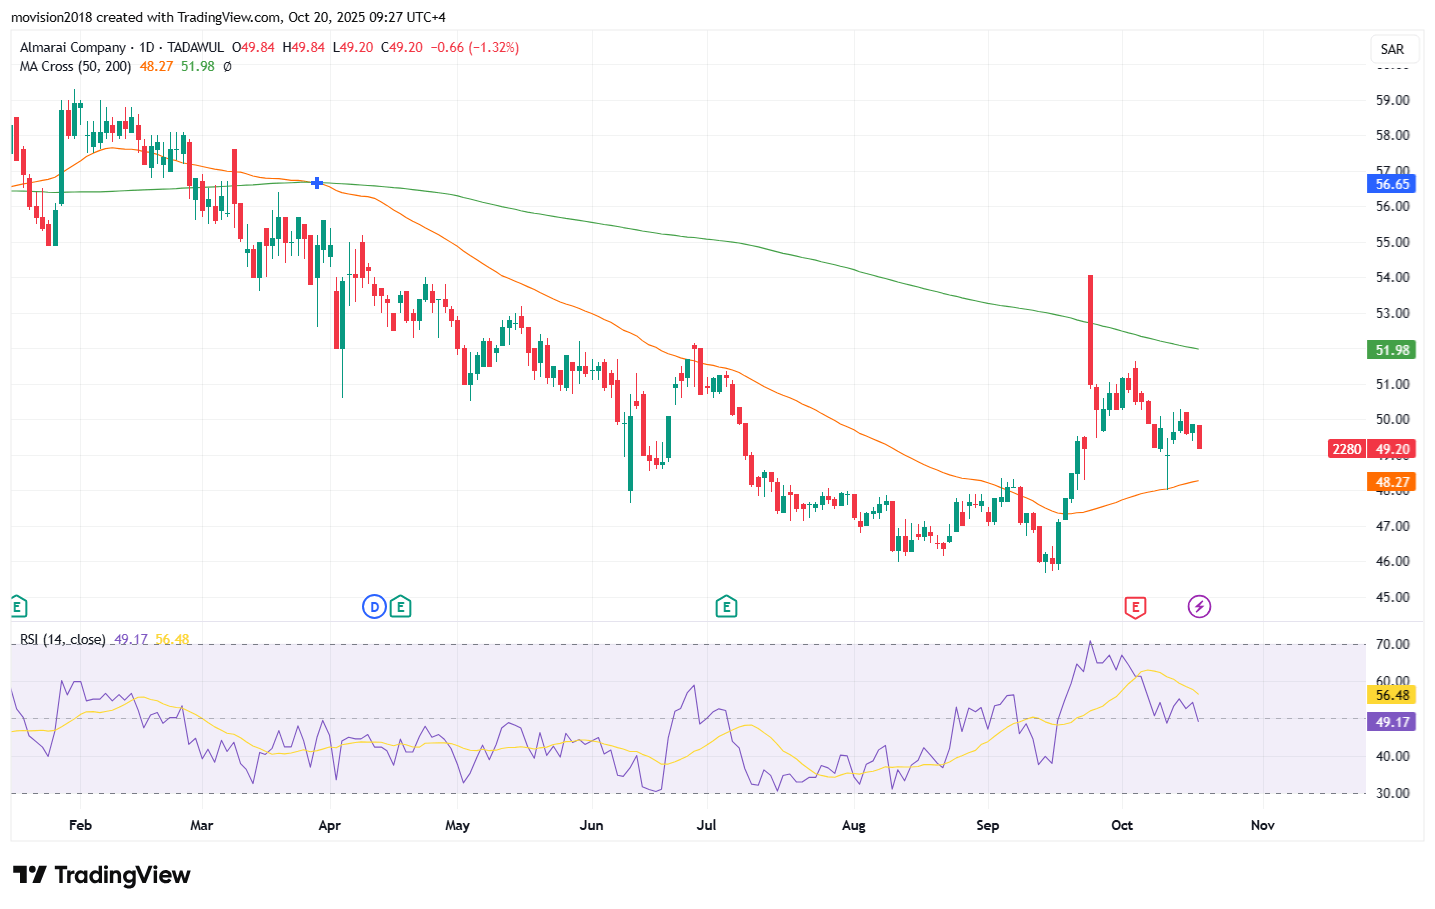
Task: Click the empty-set symbol after MA Cross values
Action: (x=227, y=67)
